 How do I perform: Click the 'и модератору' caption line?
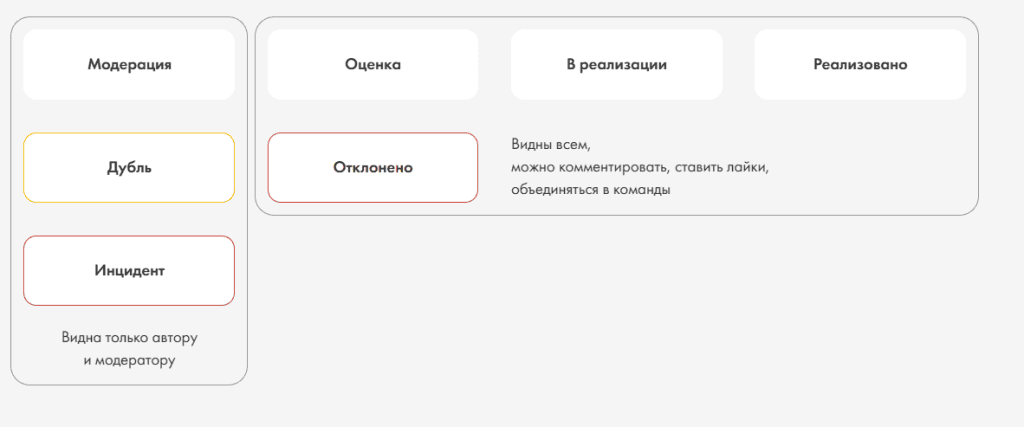129,360
